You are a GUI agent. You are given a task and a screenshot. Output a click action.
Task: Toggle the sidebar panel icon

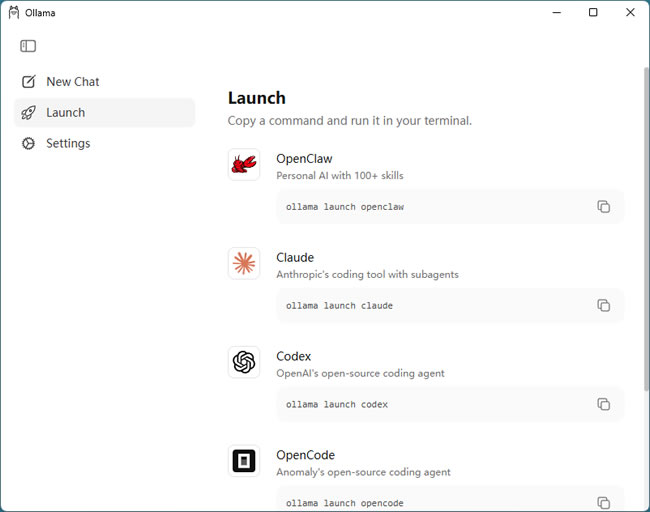tap(28, 46)
